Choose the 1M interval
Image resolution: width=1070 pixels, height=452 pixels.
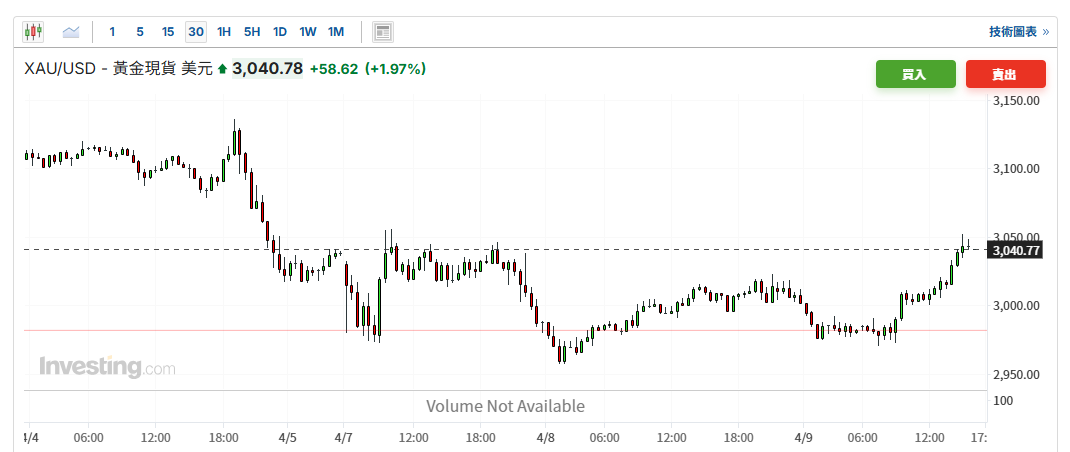pyautogui.click(x=336, y=32)
